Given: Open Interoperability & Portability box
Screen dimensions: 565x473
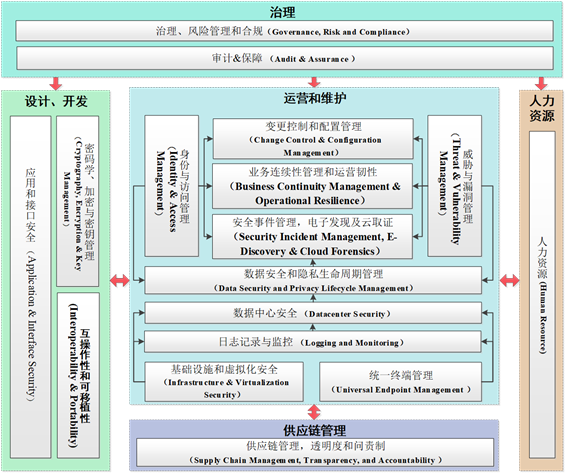Looking at the screenshot, I should tap(78, 375).
